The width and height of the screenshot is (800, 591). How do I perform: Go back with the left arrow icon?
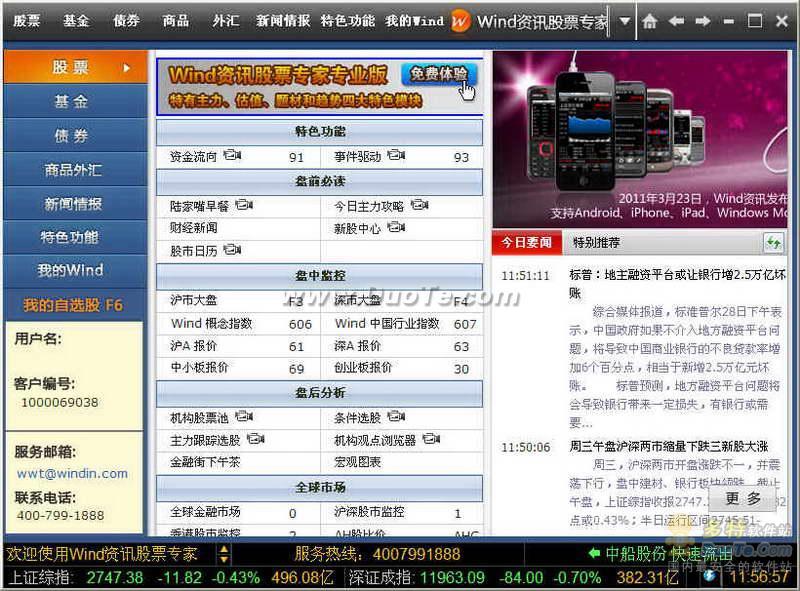click(x=677, y=21)
